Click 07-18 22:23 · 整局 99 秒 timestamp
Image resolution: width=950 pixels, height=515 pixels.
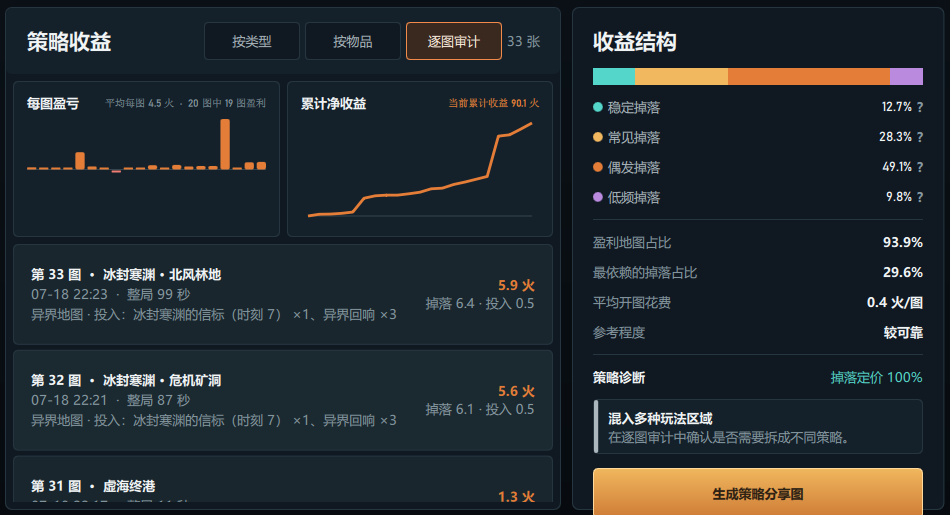coord(111,294)
